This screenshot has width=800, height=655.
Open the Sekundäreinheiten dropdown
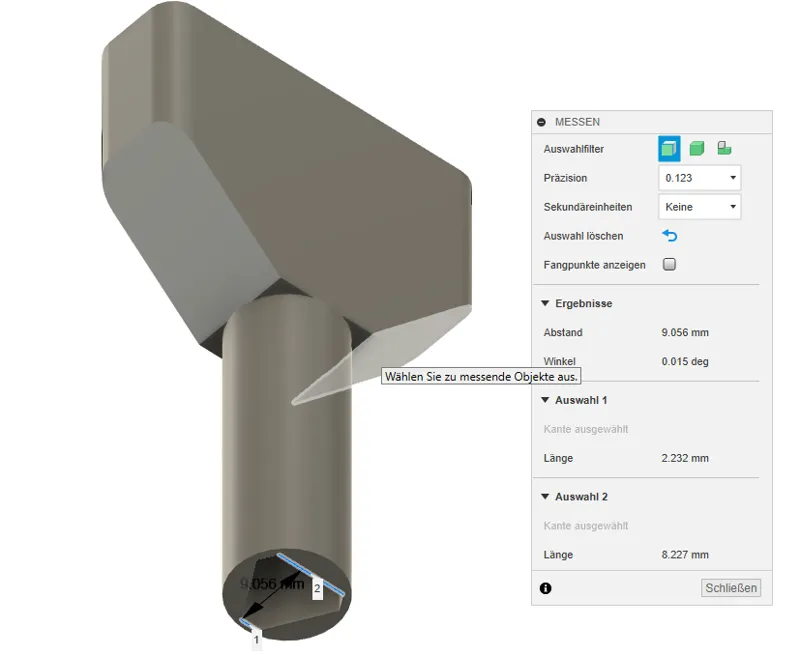click(x=699, y=207)
